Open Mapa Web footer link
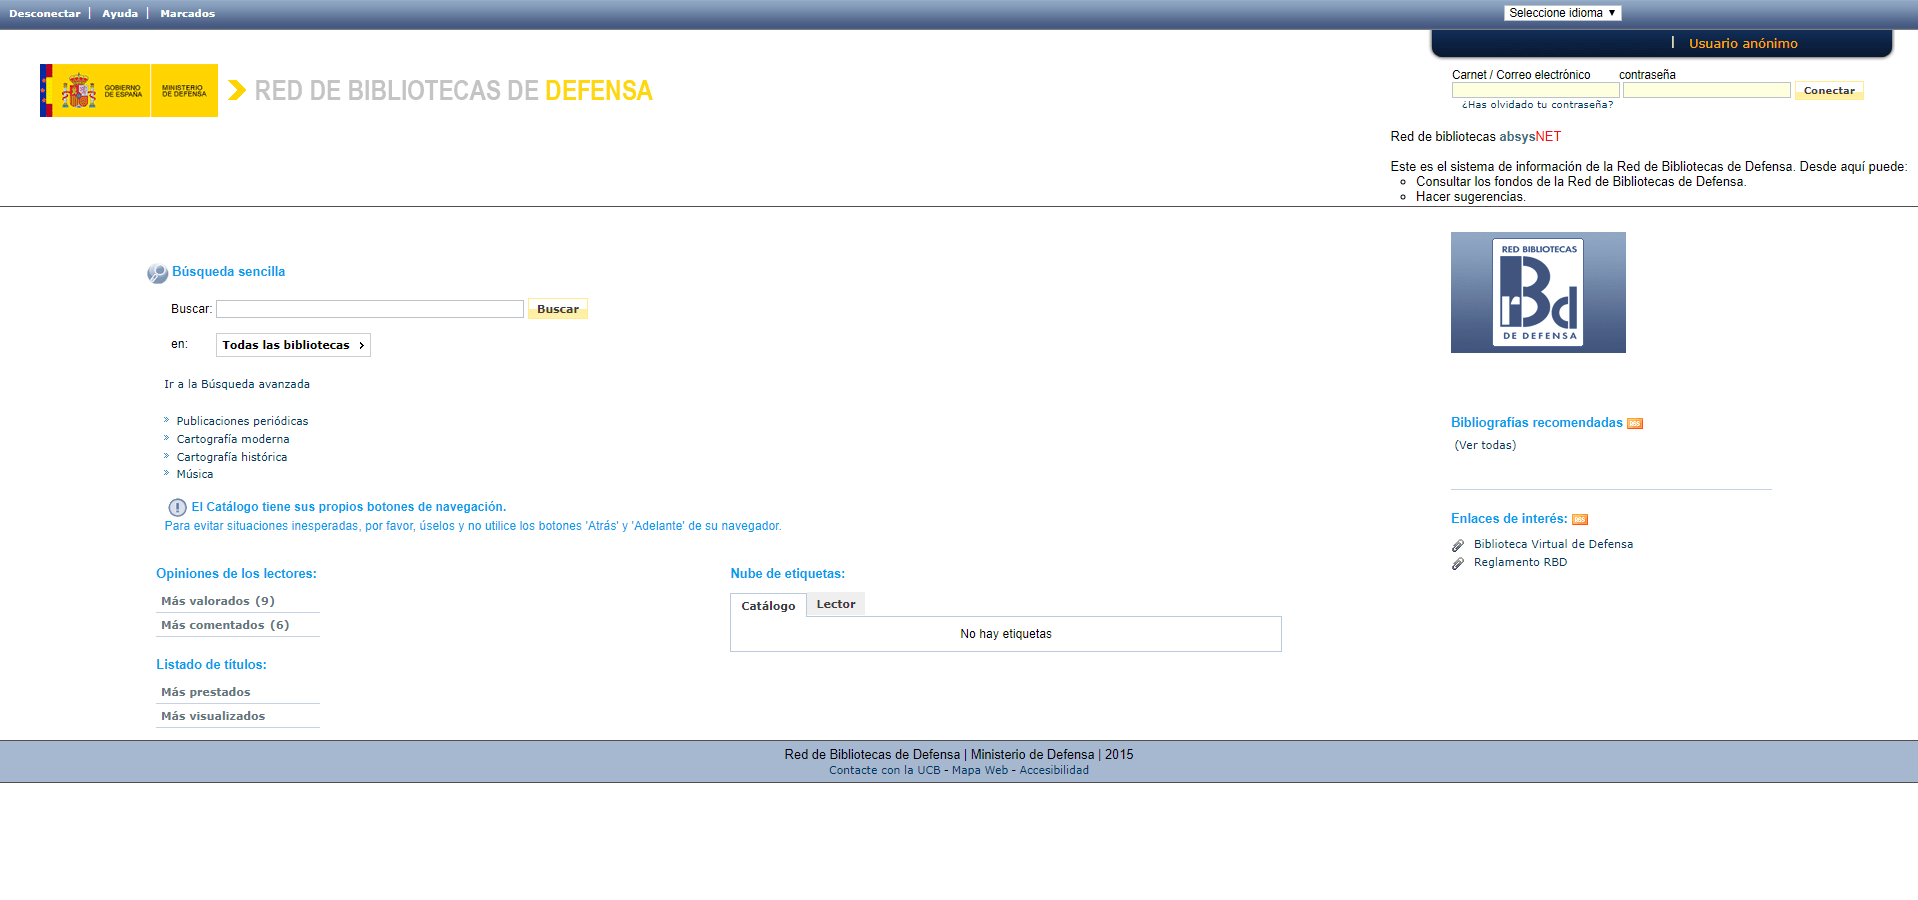Viewport: 1918px width, 900px height. (980, 770)
